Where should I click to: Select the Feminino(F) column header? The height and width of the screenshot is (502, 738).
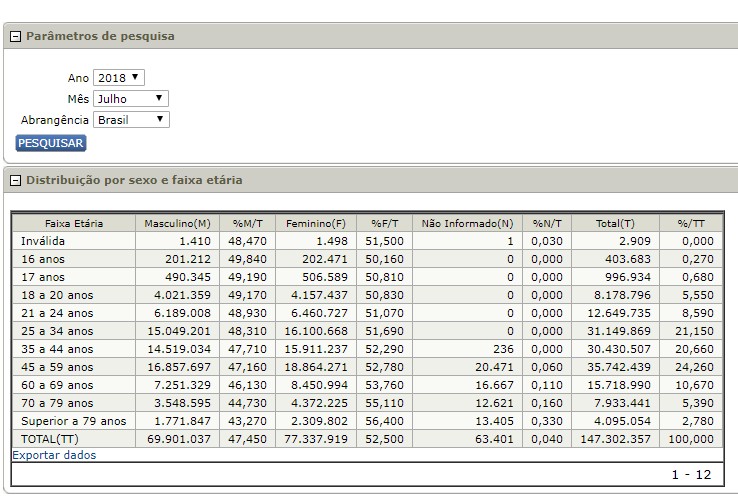click(316, 223)
